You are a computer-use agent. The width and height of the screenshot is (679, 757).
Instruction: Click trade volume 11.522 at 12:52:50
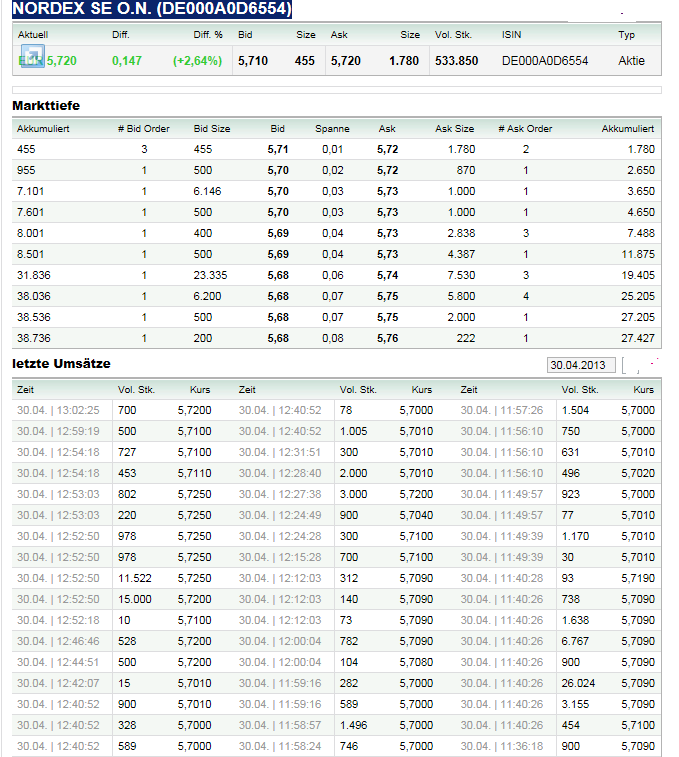click(x=135, y=578)
